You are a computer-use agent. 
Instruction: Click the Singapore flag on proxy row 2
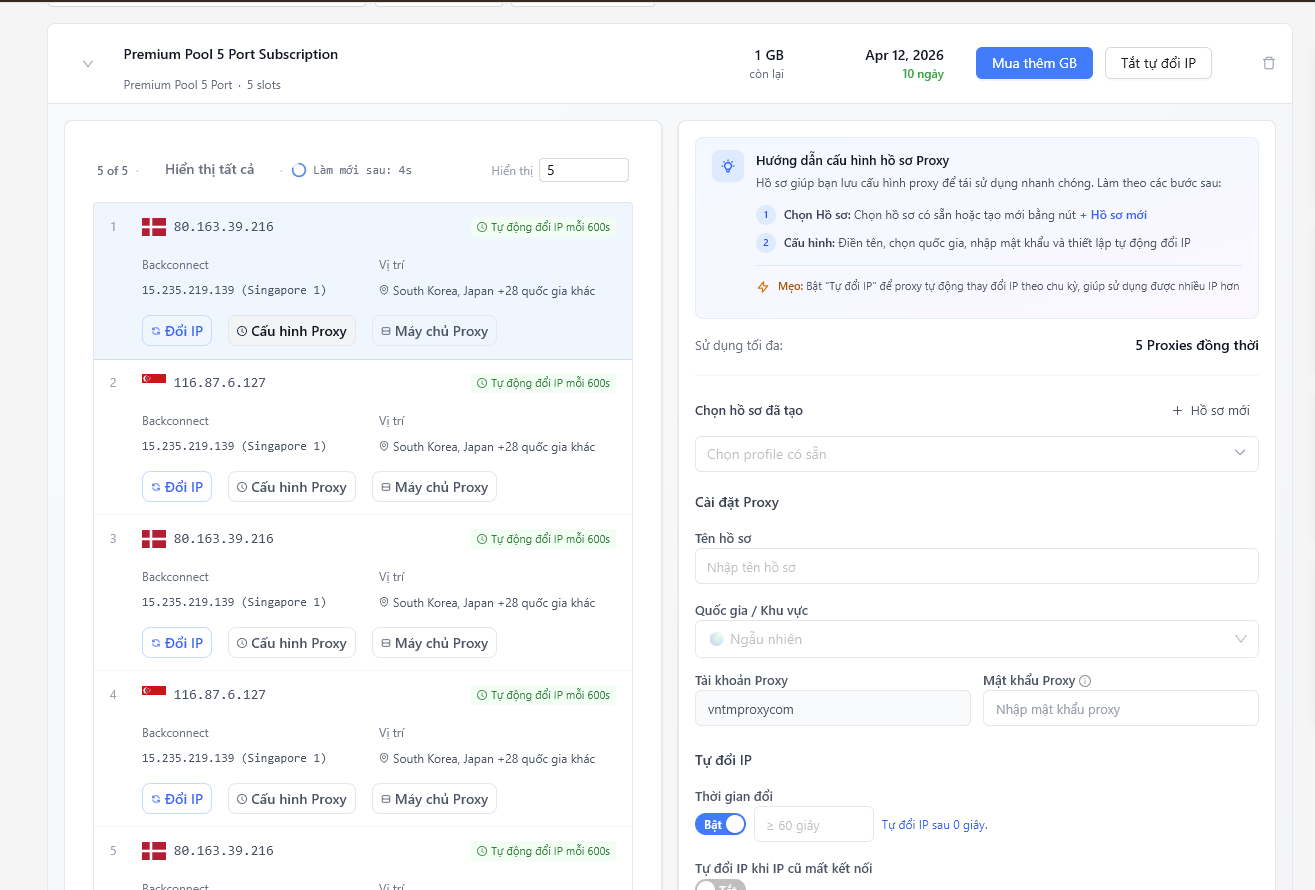tap(154, 380)
